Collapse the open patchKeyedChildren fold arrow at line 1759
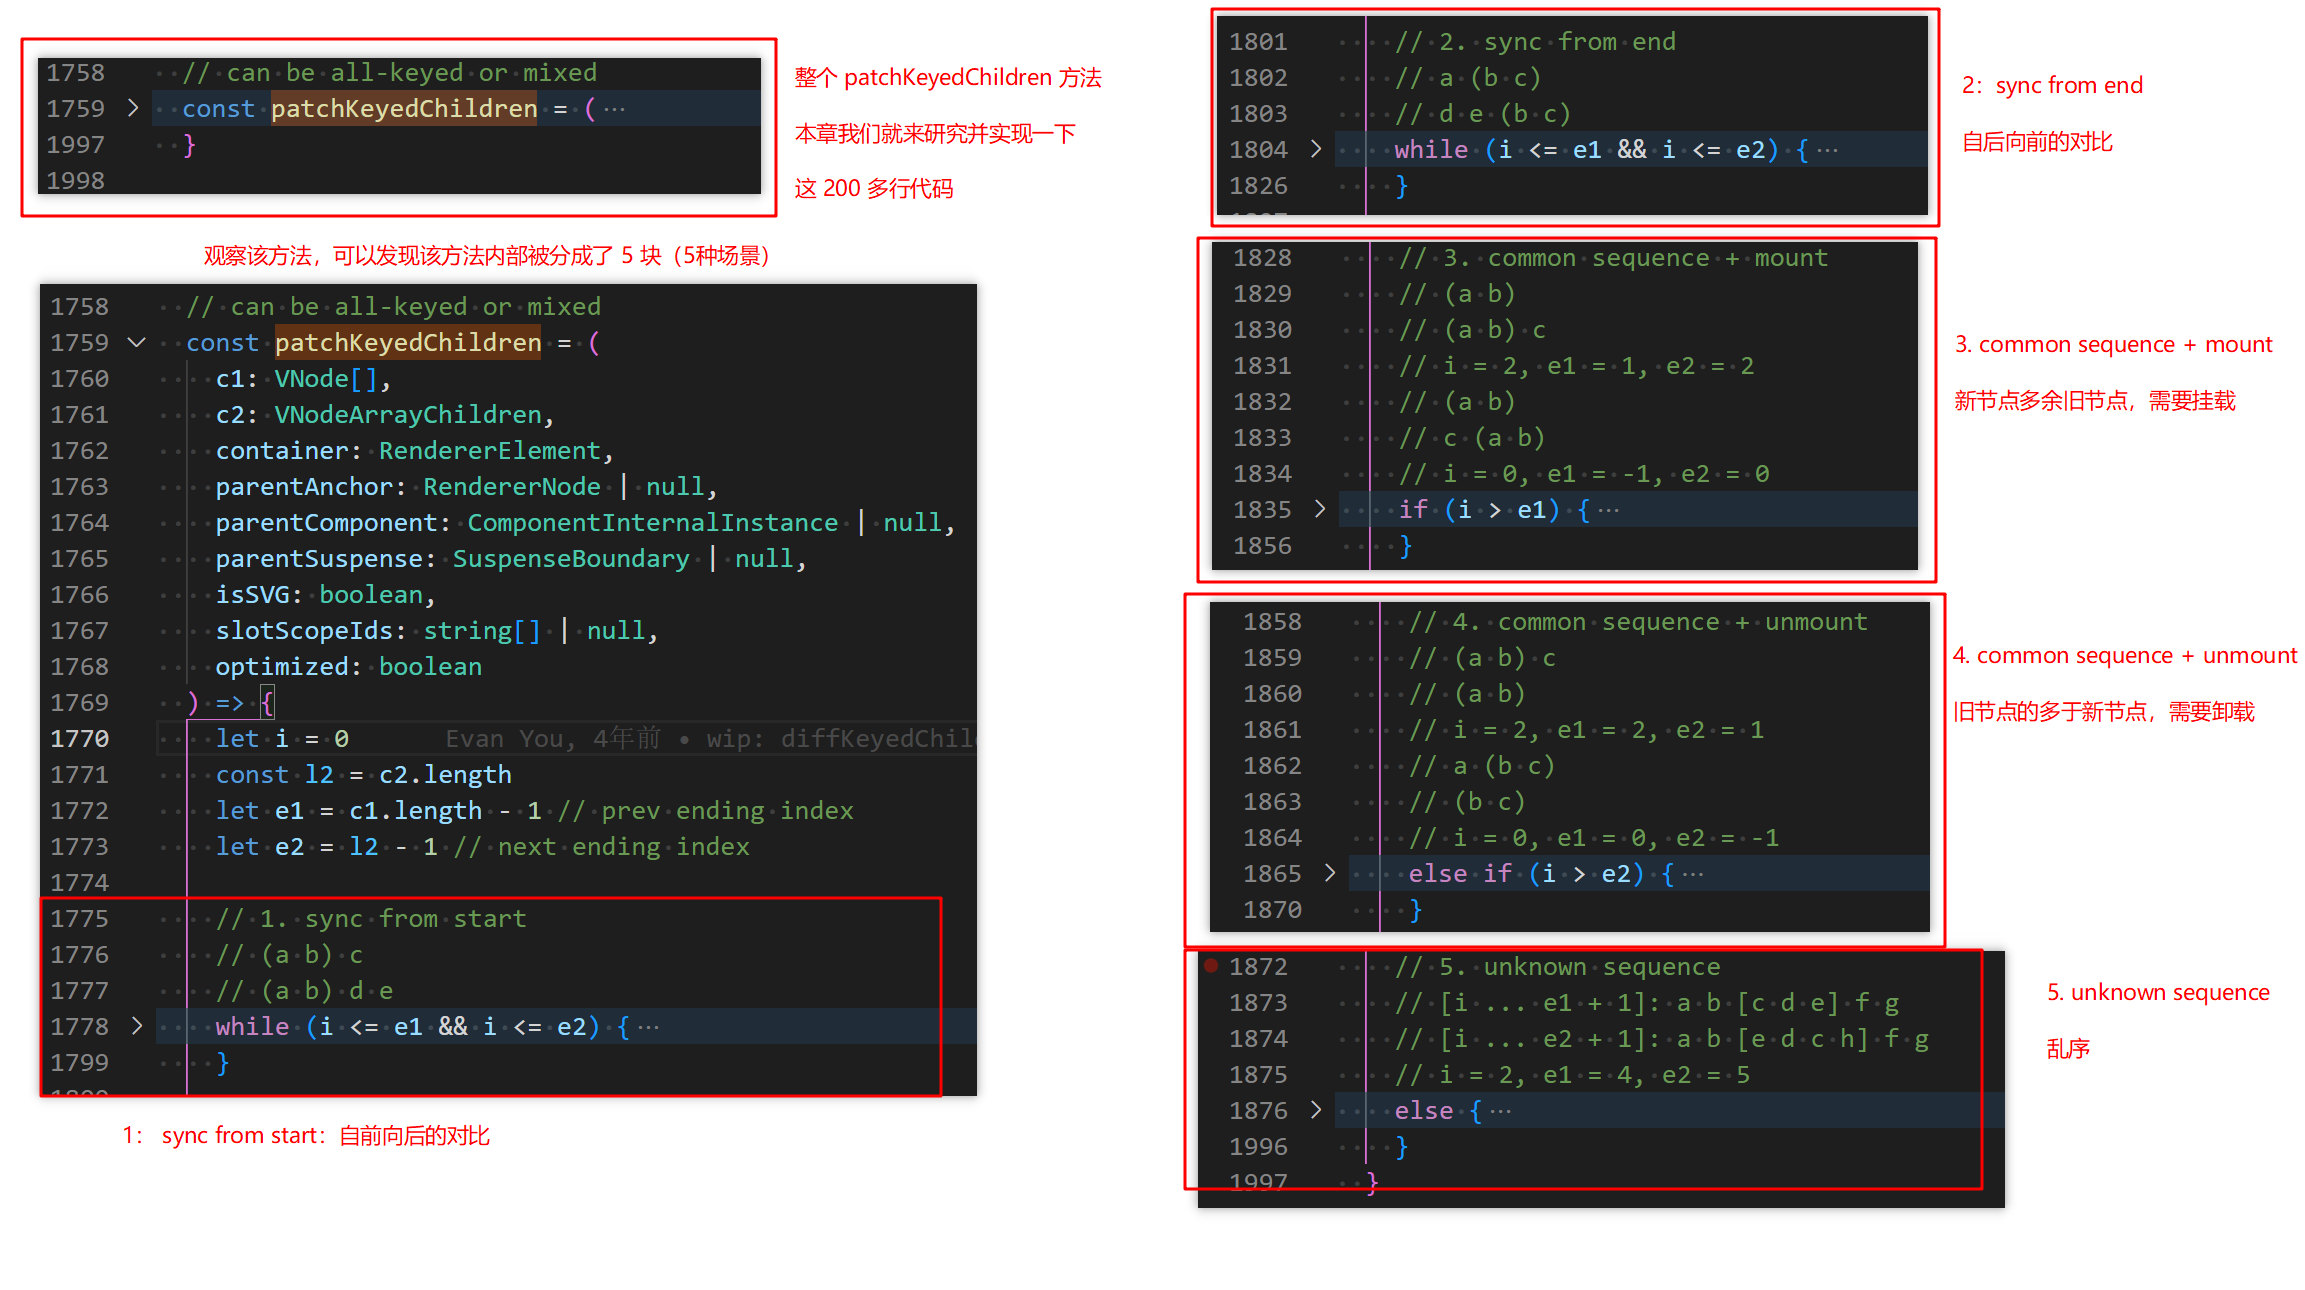The image size is (2305, 1290). 137,343
